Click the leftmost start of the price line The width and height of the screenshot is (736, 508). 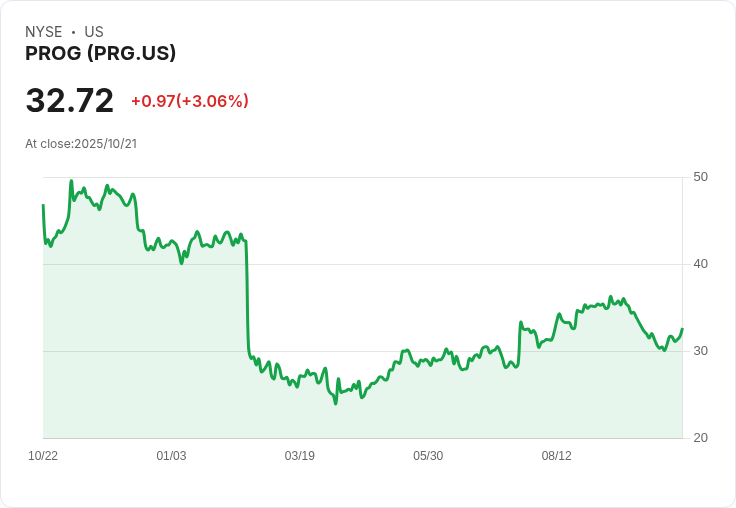[x=43, y=205]
